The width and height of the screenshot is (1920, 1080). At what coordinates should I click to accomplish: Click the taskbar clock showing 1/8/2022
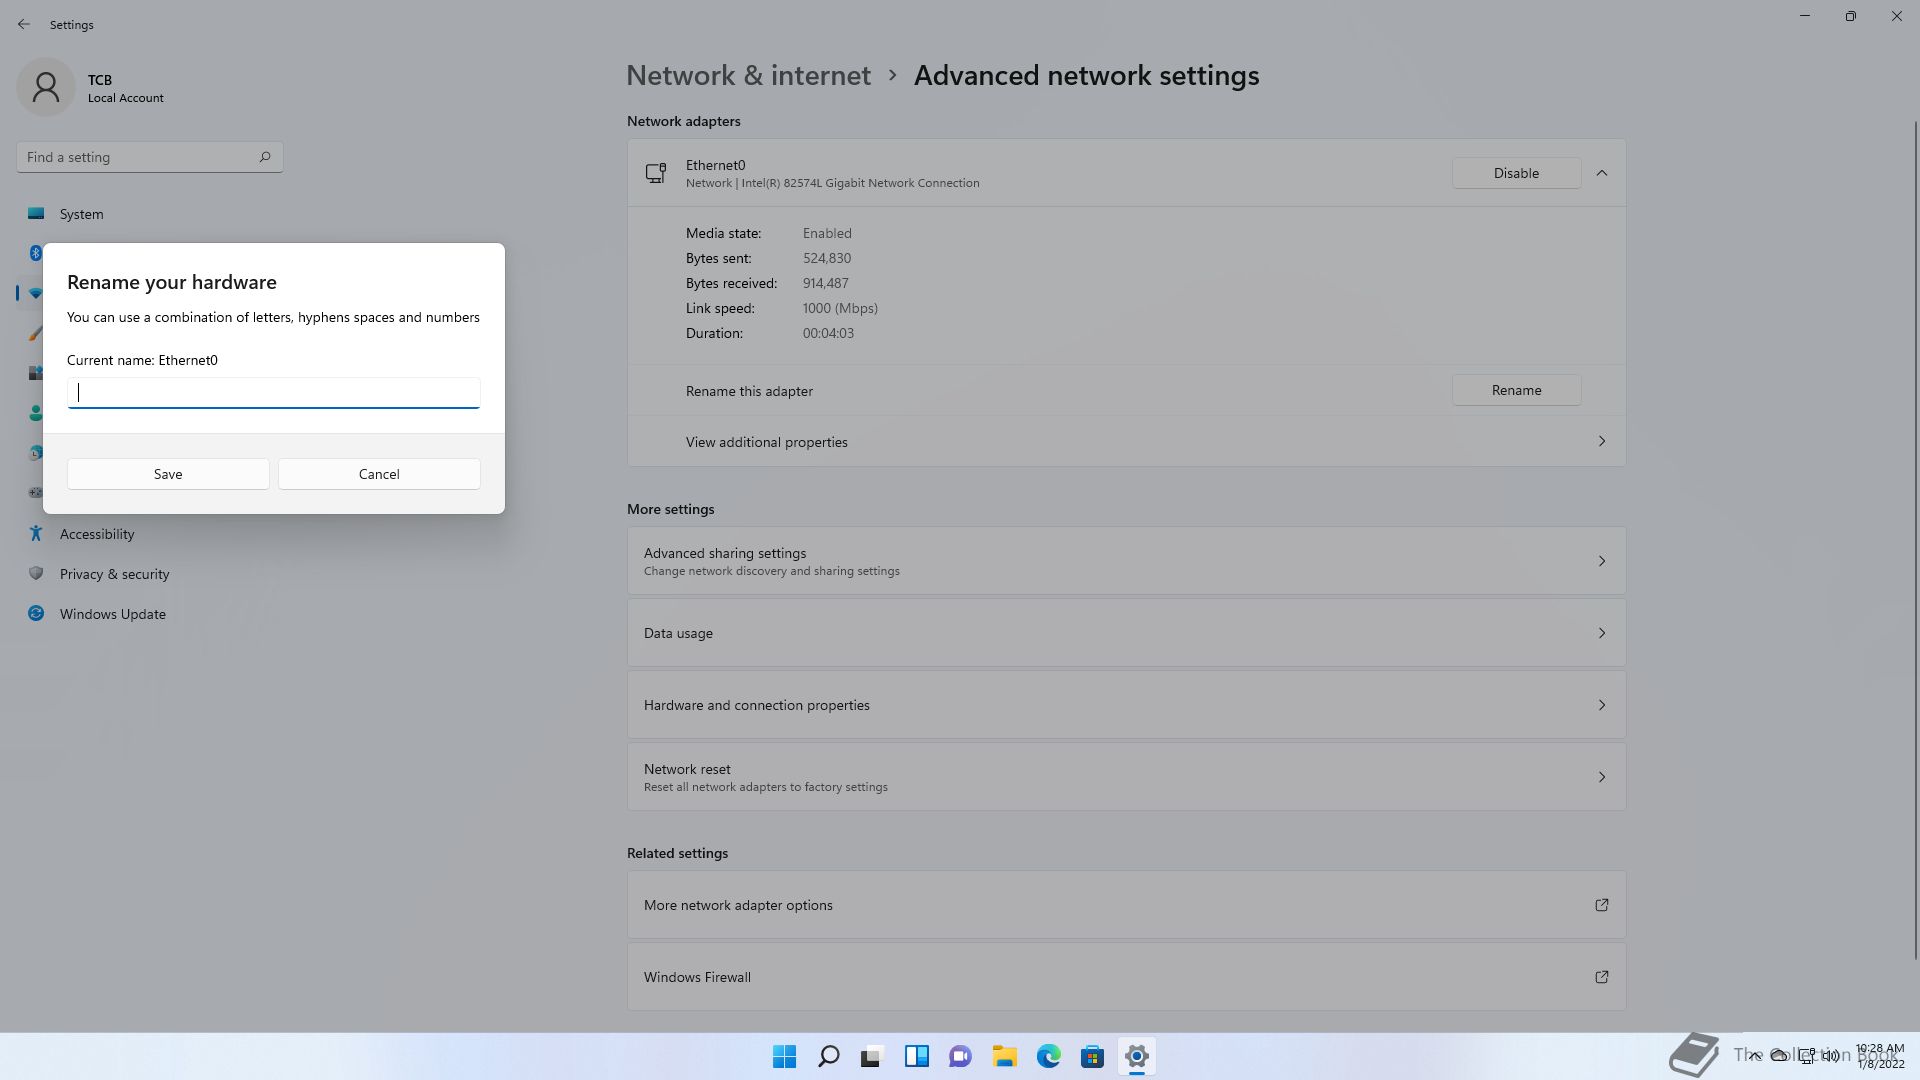pos(1880,1056)
